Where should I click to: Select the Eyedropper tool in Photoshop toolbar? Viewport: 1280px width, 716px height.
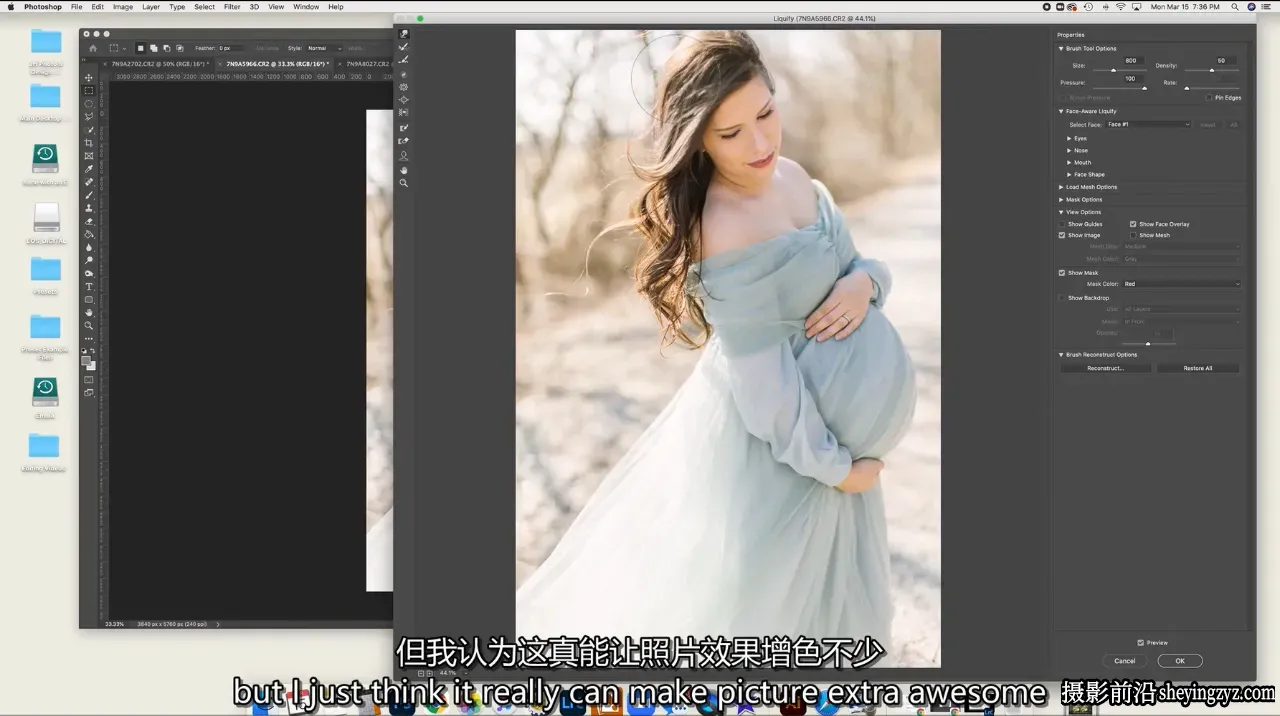point(89,169)
